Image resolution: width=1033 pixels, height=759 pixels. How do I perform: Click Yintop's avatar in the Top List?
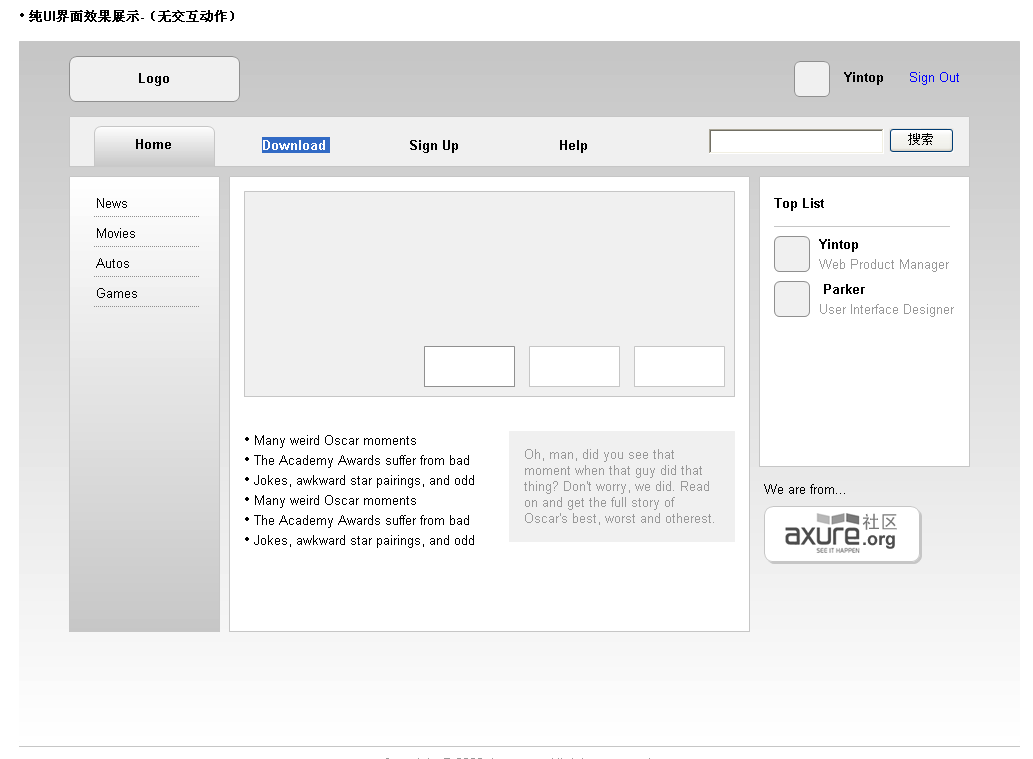click(791, 254)
